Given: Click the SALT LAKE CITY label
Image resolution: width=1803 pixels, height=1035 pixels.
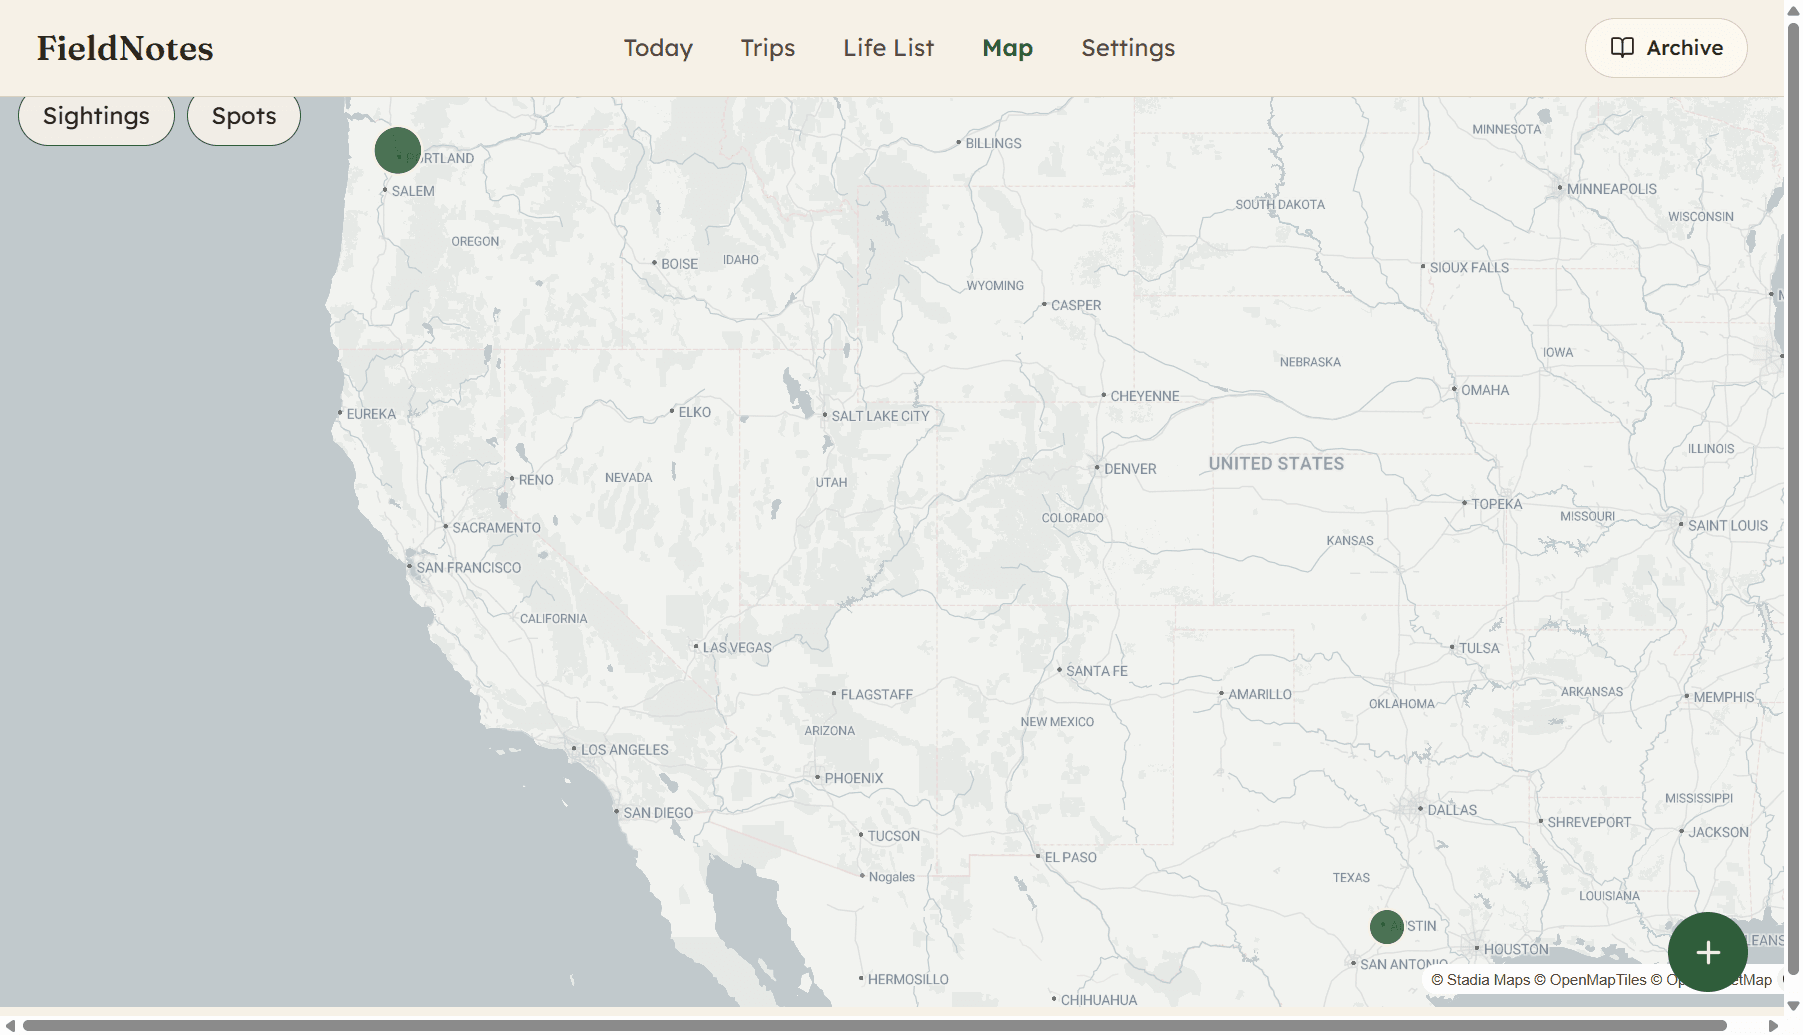Looking at the screenshot, I should pyautogui.click(x=880, y=416).
